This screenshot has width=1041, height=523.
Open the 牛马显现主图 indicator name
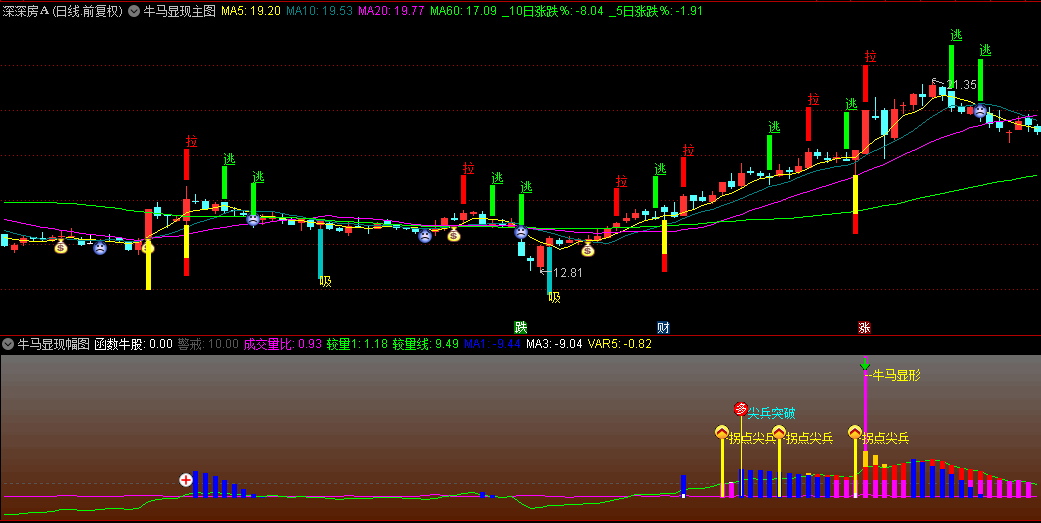[x=179, y=11]
